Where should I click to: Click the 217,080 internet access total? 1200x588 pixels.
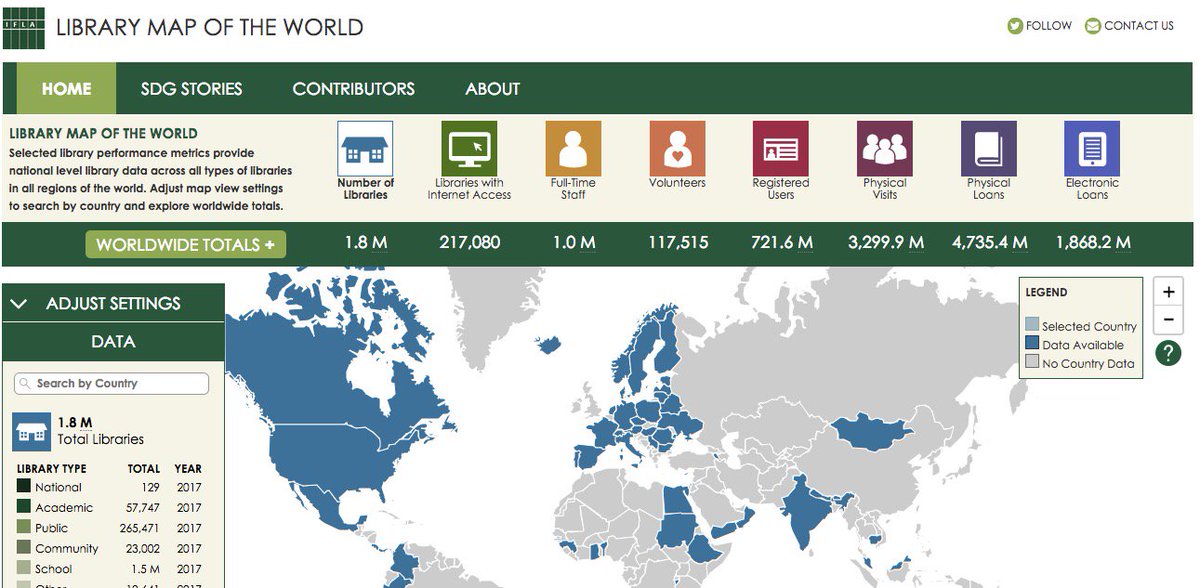click(469, 243)
